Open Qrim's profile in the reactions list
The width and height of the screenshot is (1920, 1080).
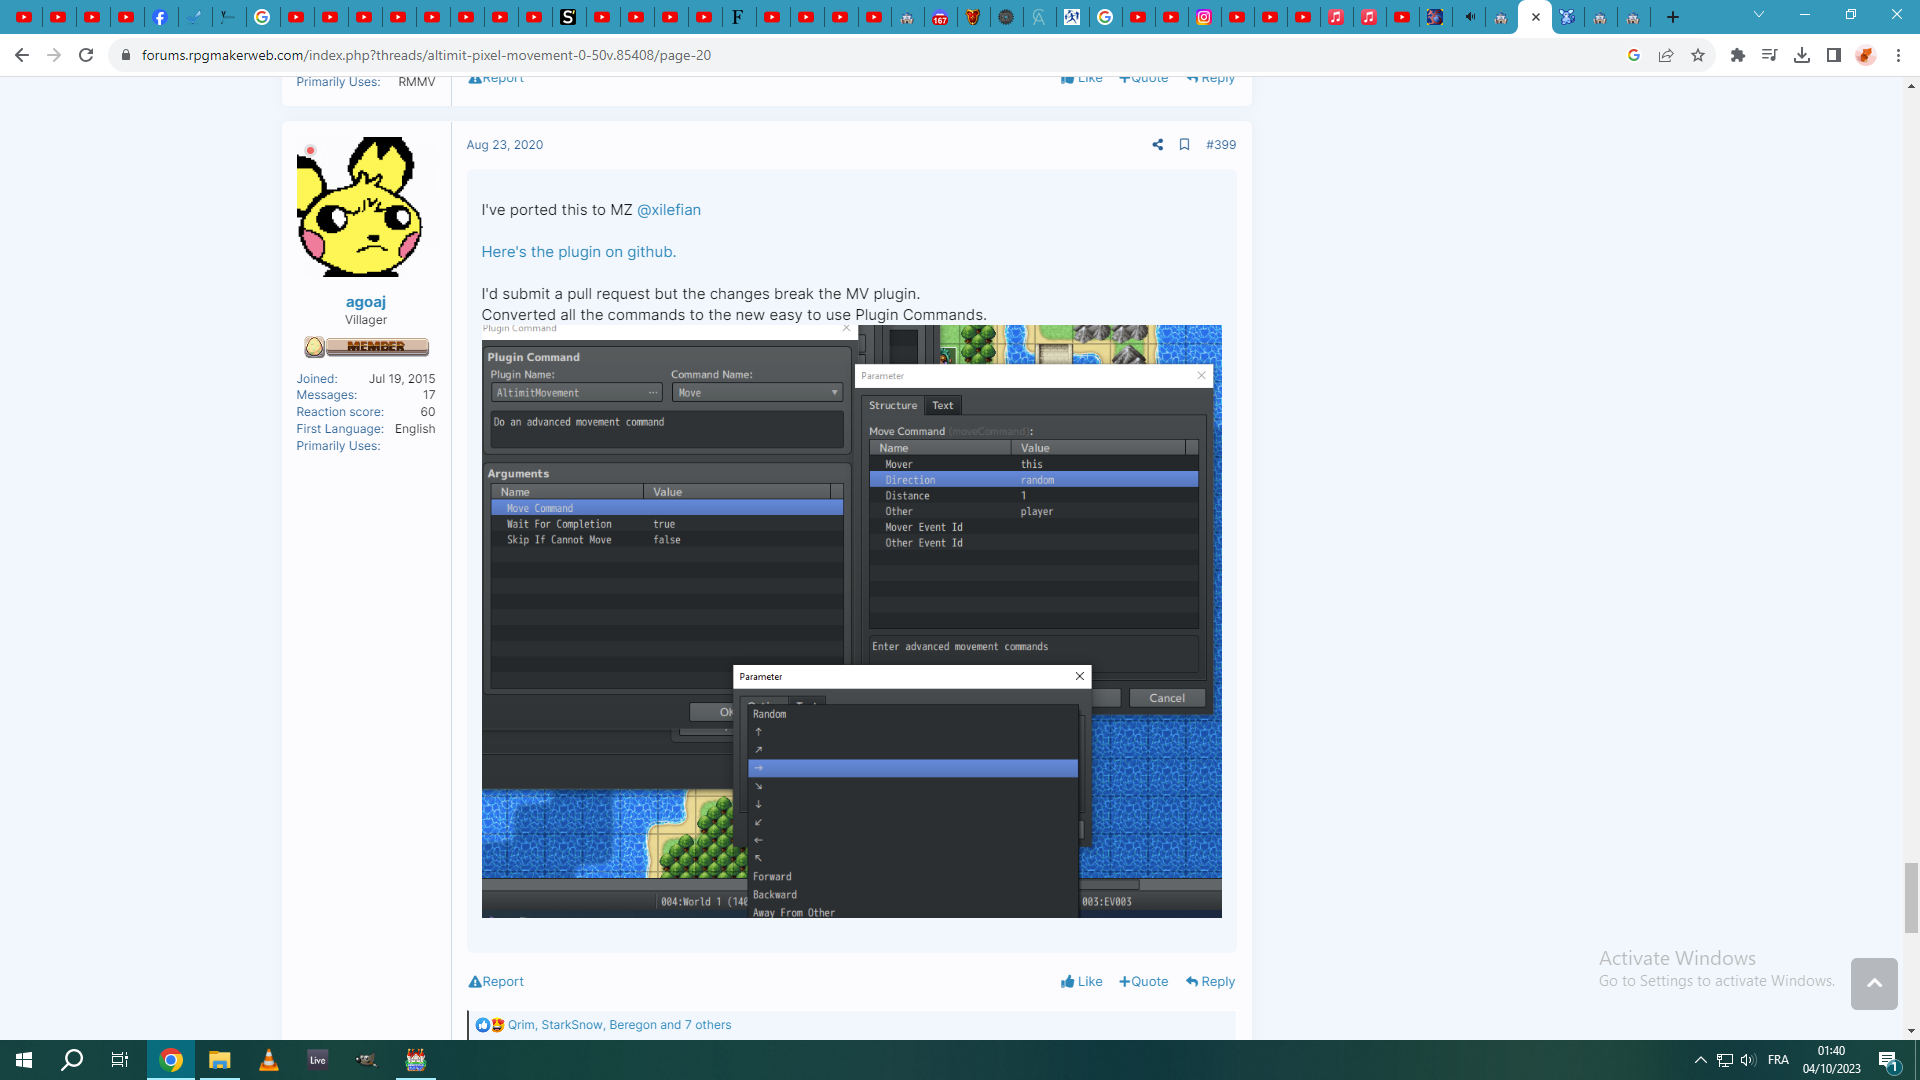[521, 1025]
